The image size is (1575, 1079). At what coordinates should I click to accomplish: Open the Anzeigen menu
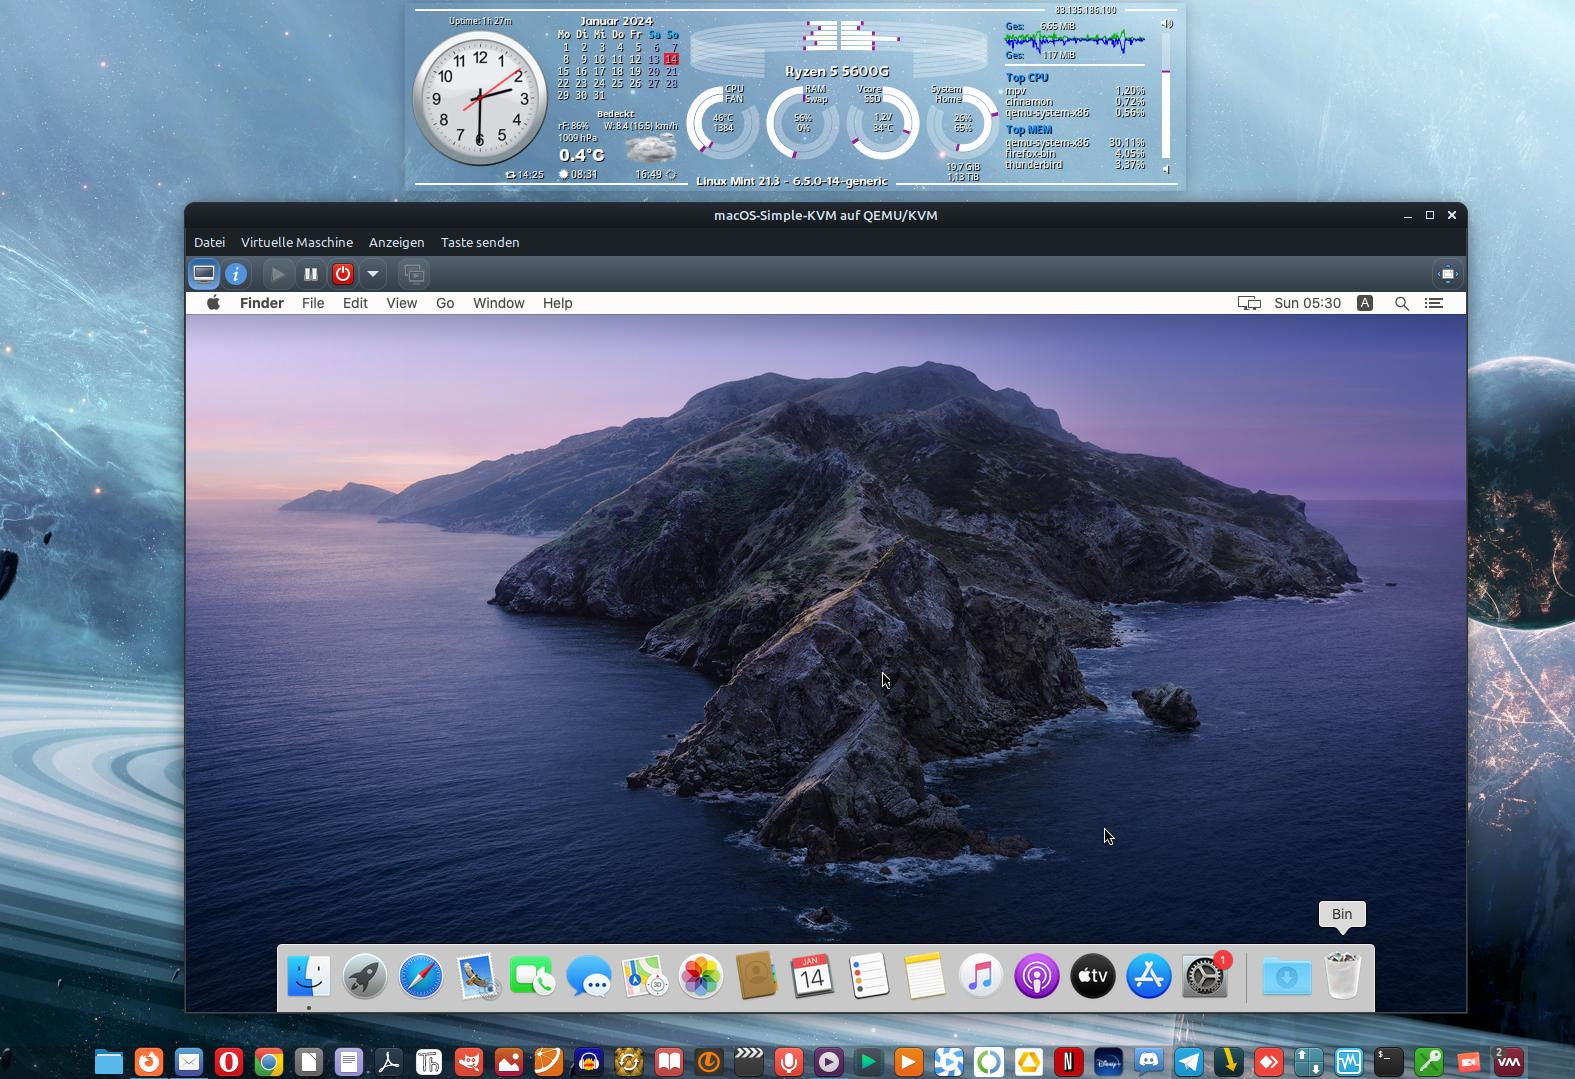(x=396, y=242)
